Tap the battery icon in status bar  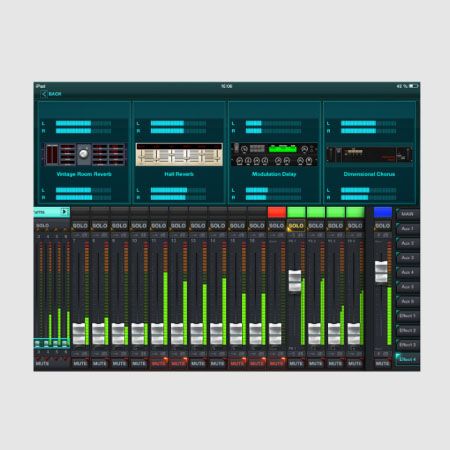[x=413, y=86]
